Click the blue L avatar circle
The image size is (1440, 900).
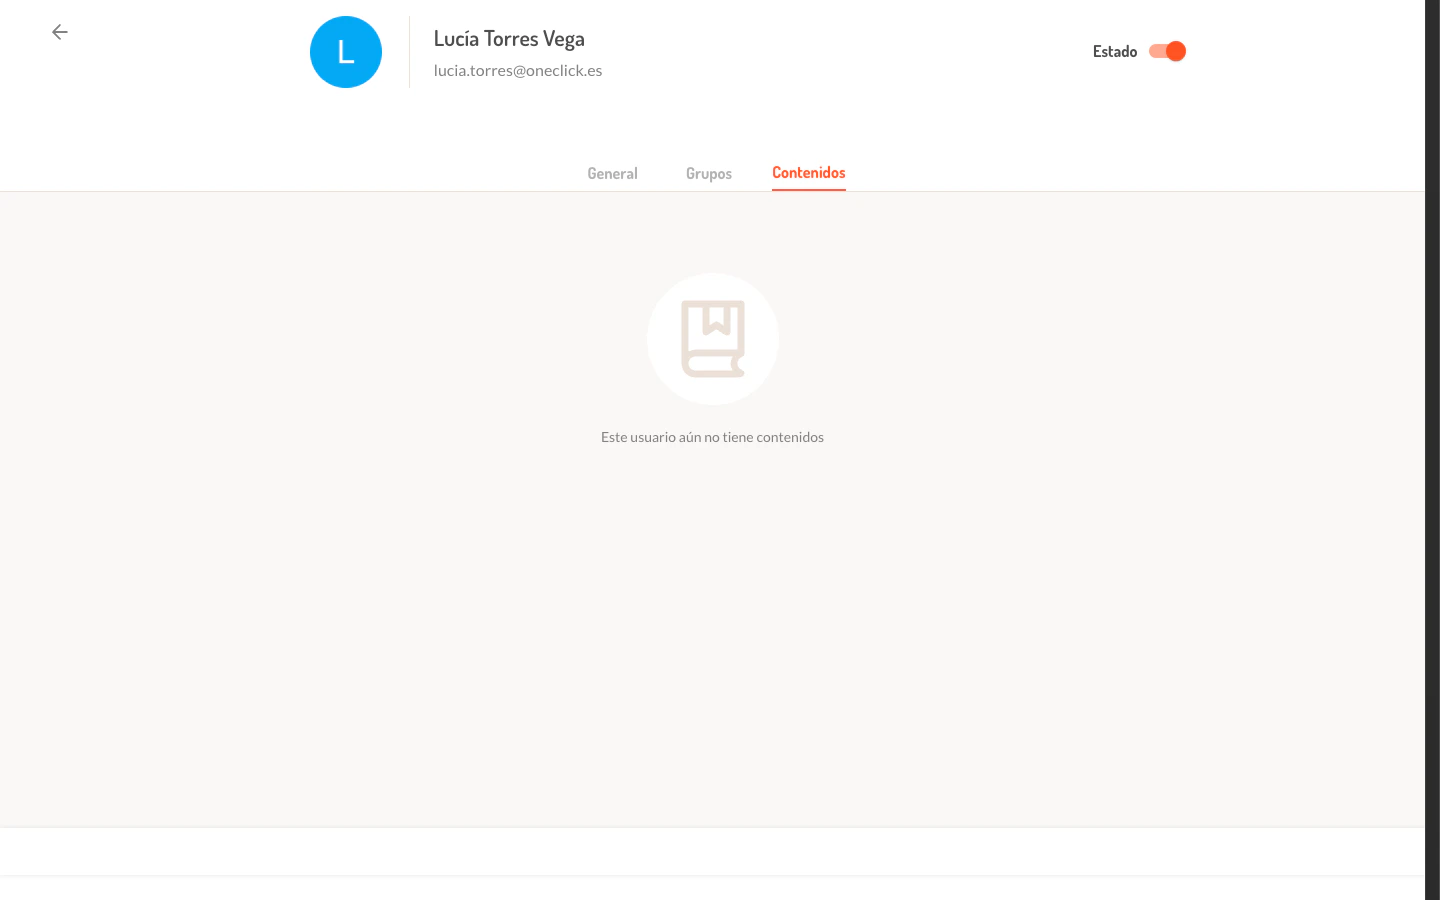point(346,52)
